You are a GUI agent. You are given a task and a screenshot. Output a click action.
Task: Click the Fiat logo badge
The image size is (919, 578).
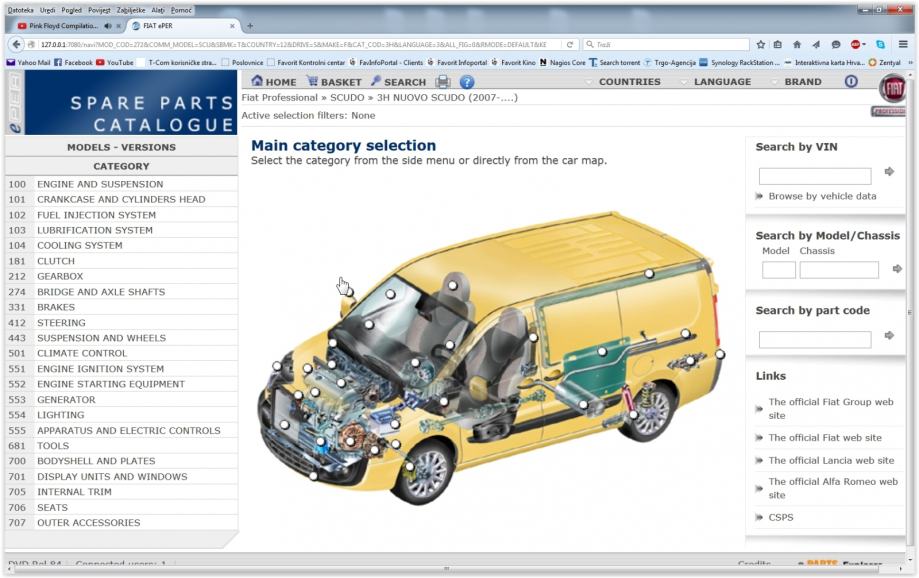[892, 89]
